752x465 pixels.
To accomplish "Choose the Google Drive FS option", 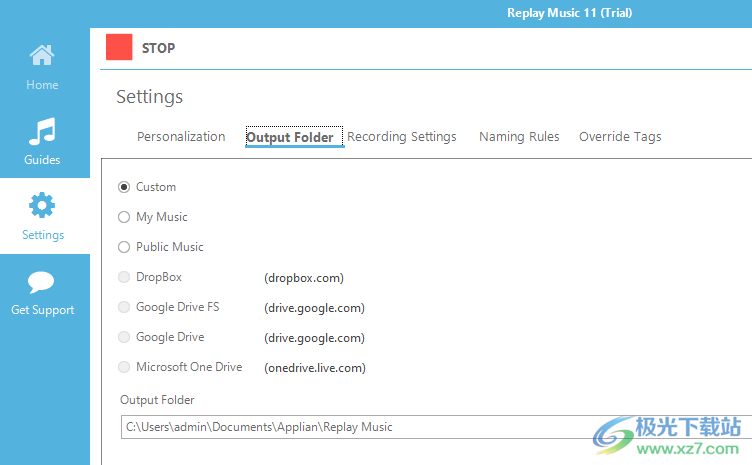I will pyautogui.click(x=124, y=307).
